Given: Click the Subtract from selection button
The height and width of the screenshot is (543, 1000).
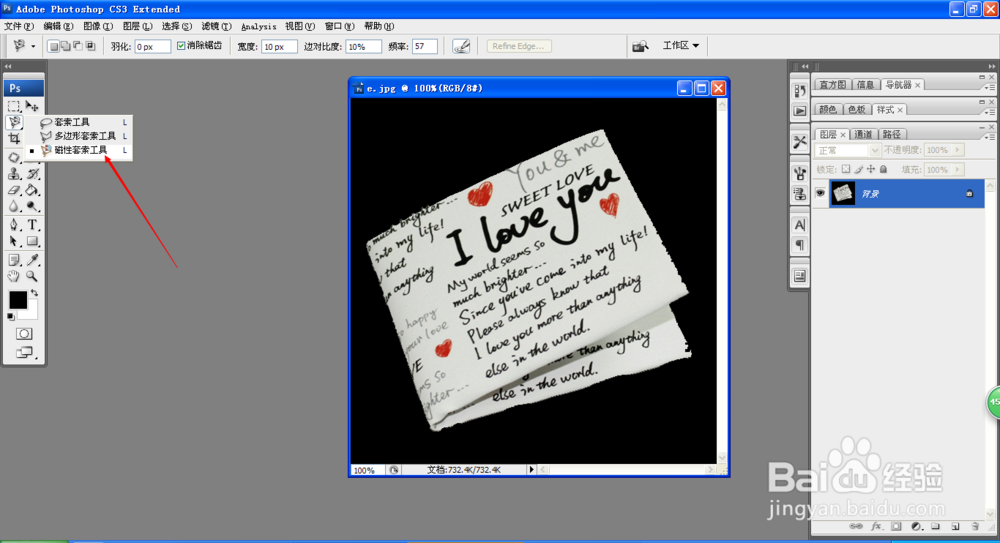Looking at the screenshot, I should click(78, 46).
